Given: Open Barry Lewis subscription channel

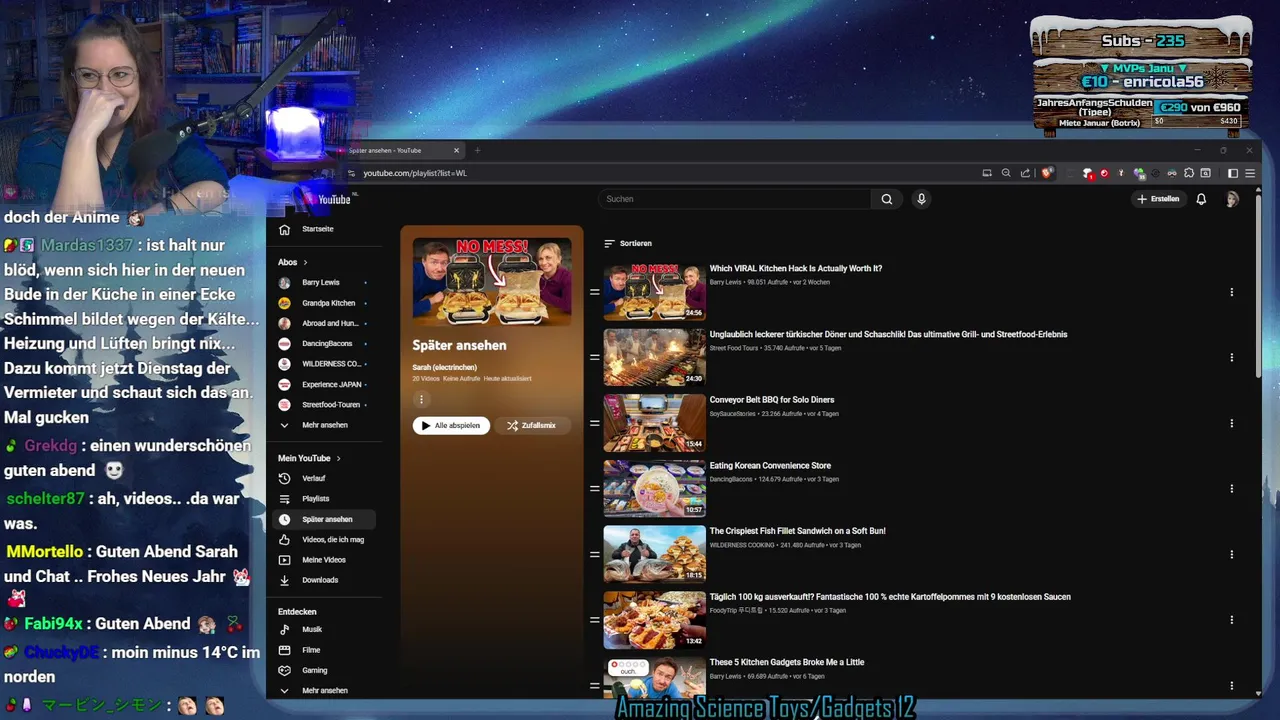Looking at the screenshot, I should click(x=326, y=283).
